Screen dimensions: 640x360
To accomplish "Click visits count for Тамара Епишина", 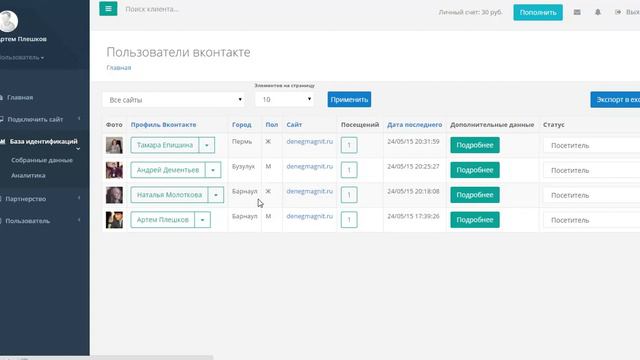I will click(x=349, y=145).
